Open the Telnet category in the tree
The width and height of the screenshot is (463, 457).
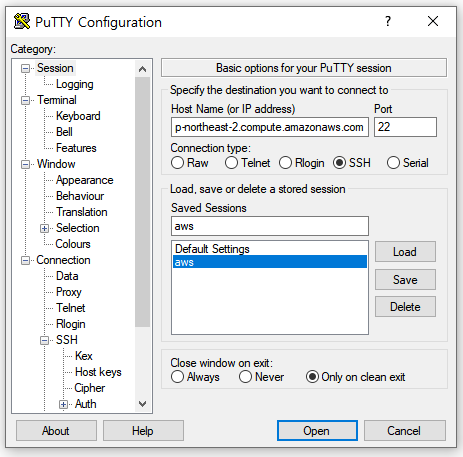pyautogui.click(x=71, y=308)
